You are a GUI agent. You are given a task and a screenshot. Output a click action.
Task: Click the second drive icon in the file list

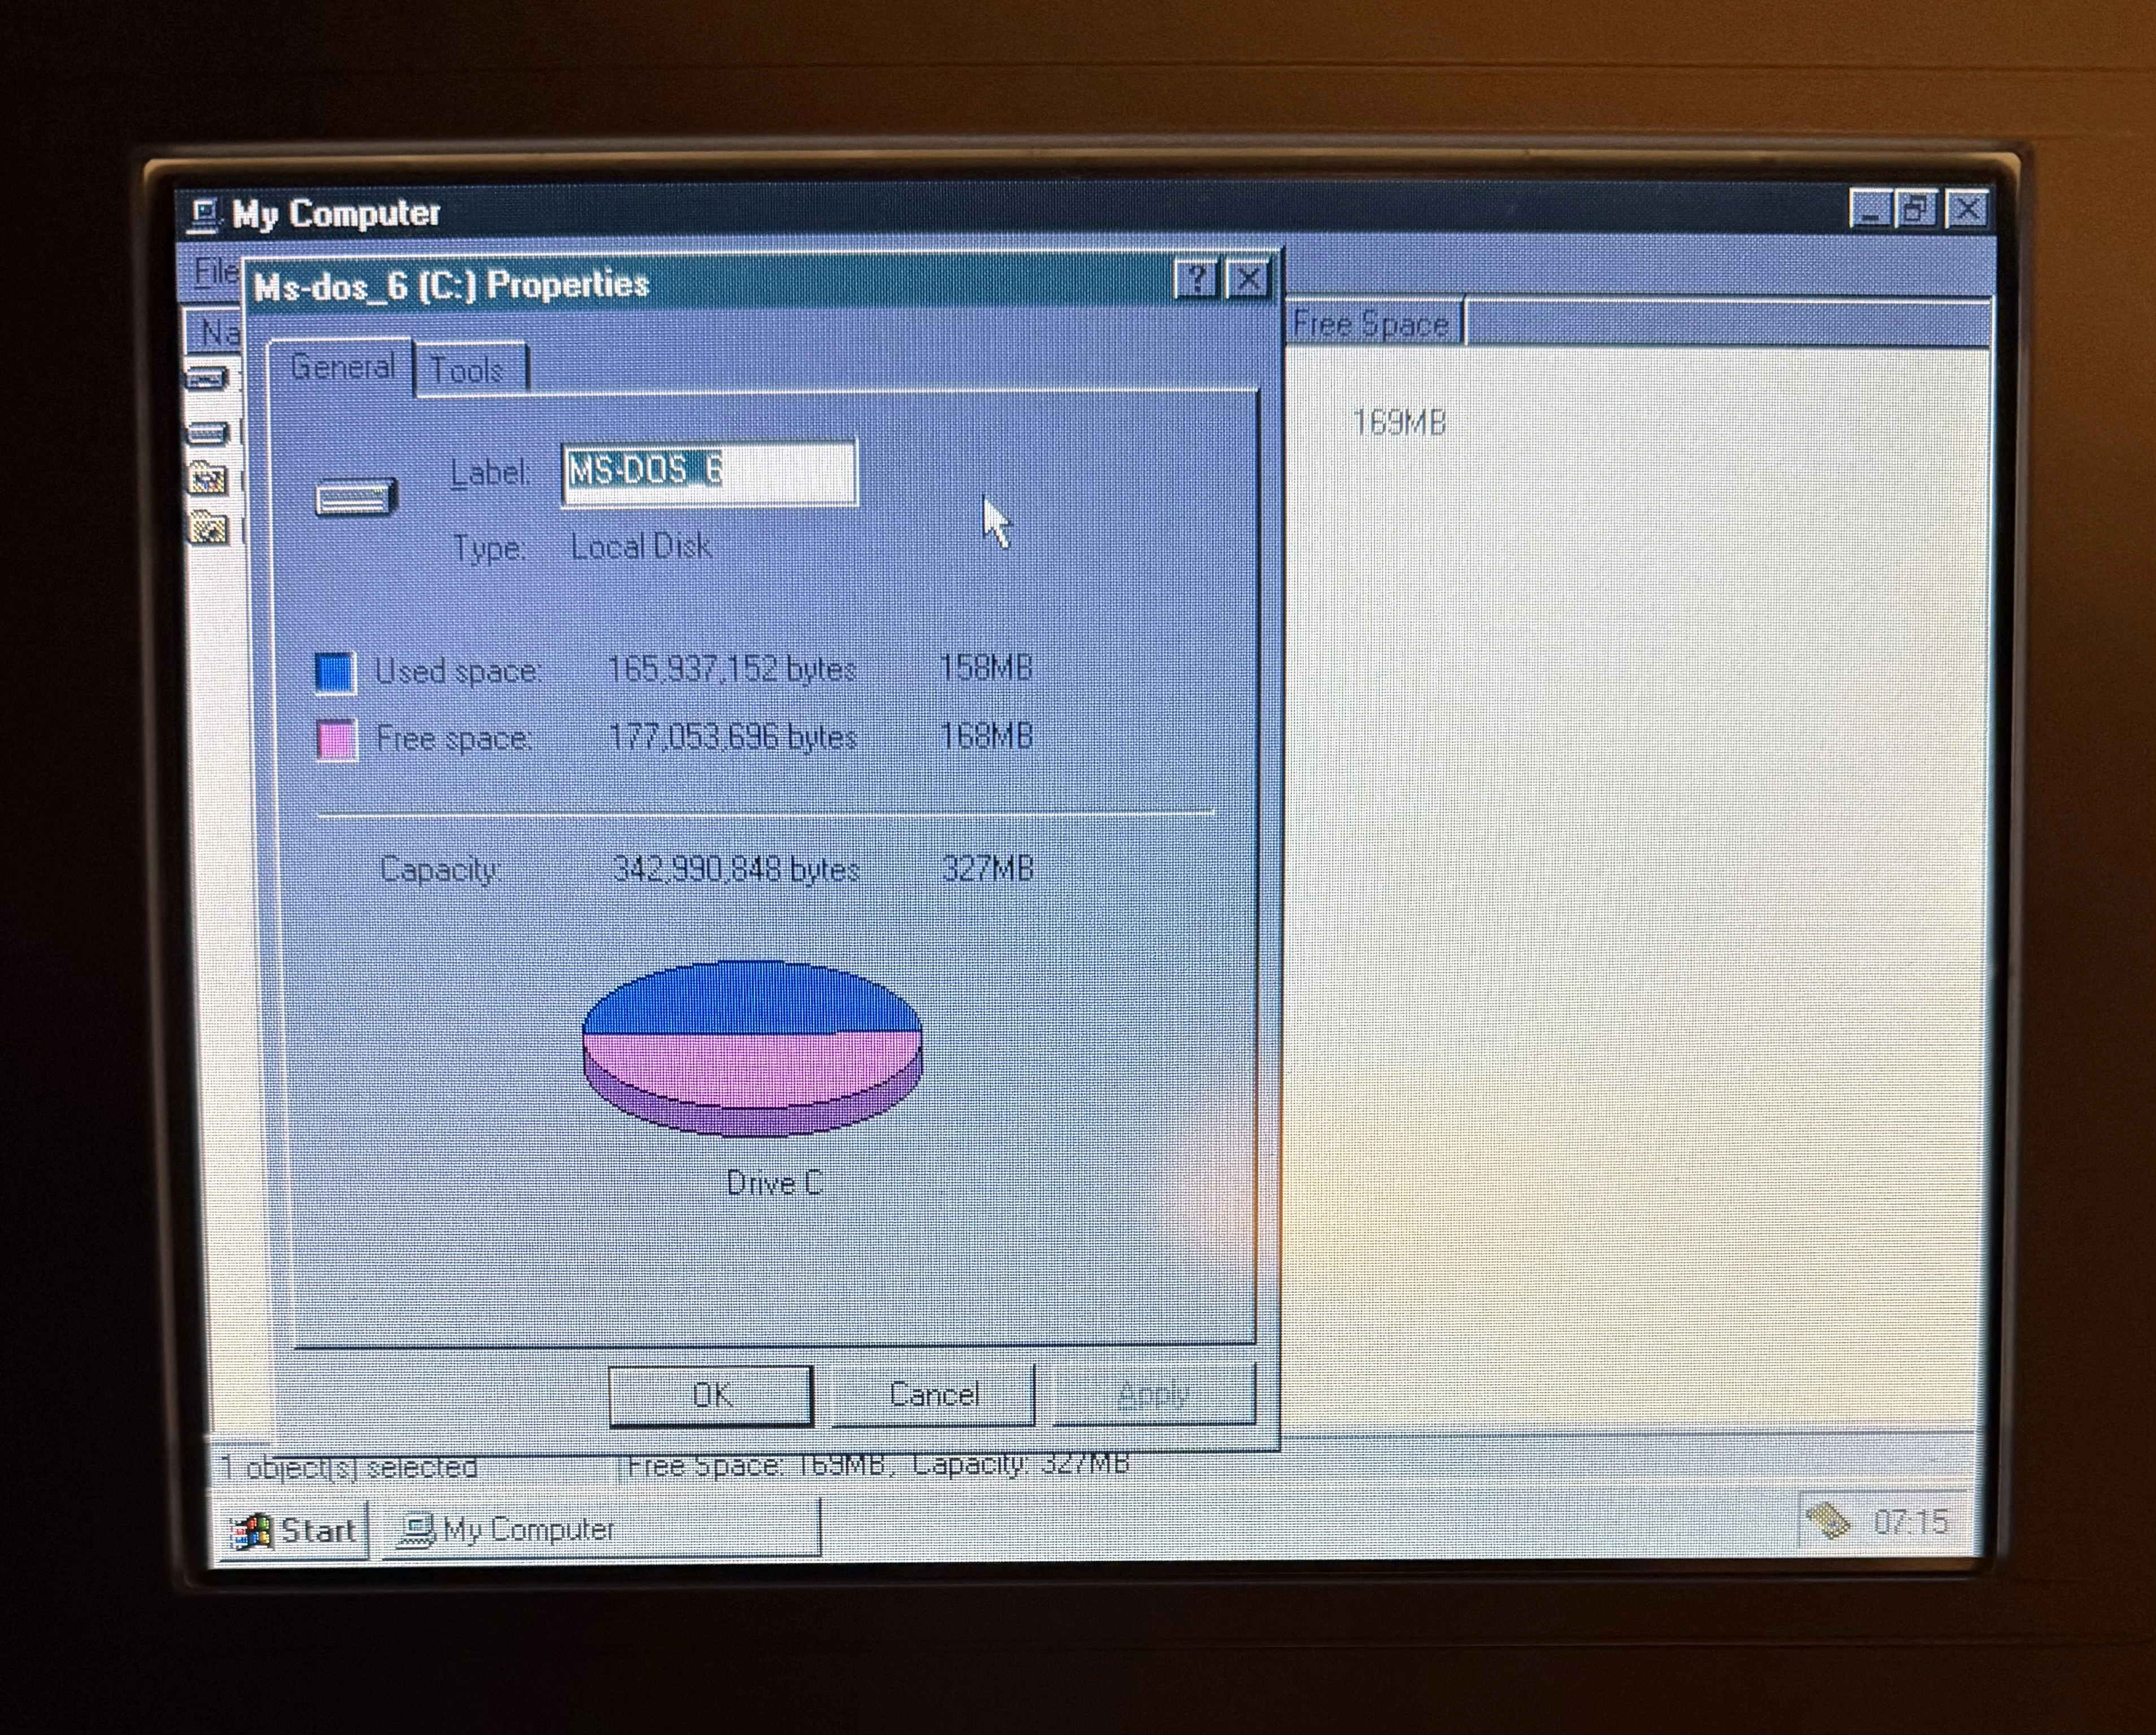[208, 432]
